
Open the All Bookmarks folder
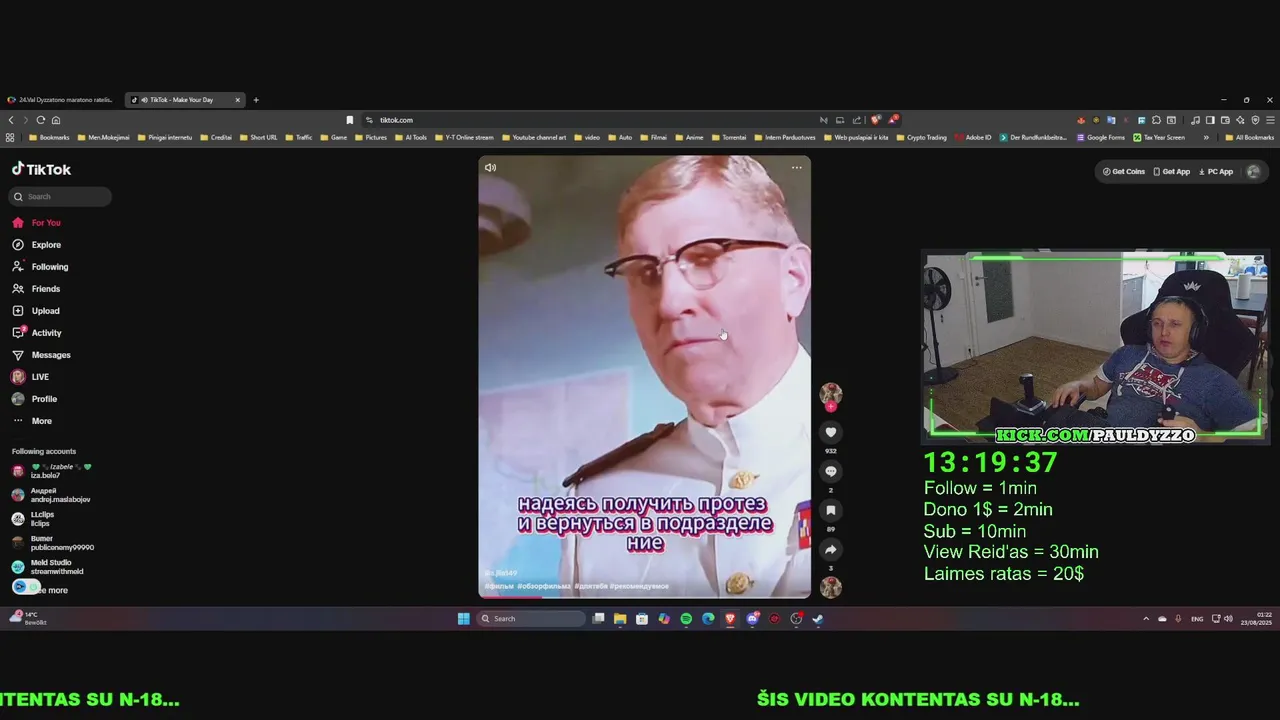pos(1250,138)
